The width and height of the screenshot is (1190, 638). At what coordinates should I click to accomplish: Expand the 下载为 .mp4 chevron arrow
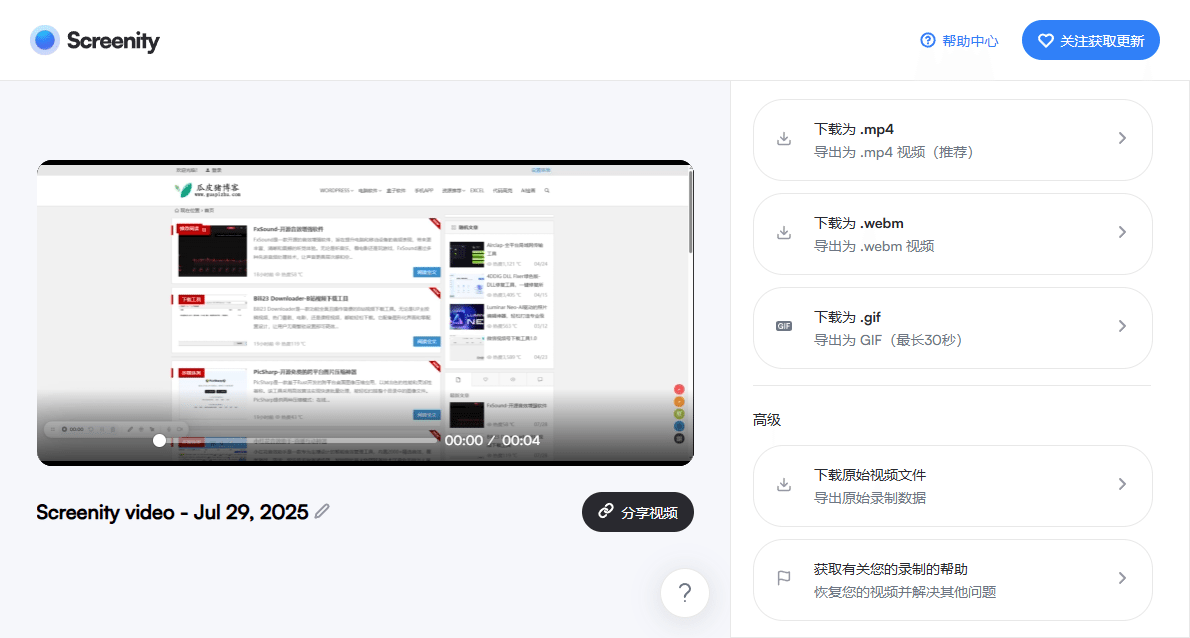point(1122,138)
